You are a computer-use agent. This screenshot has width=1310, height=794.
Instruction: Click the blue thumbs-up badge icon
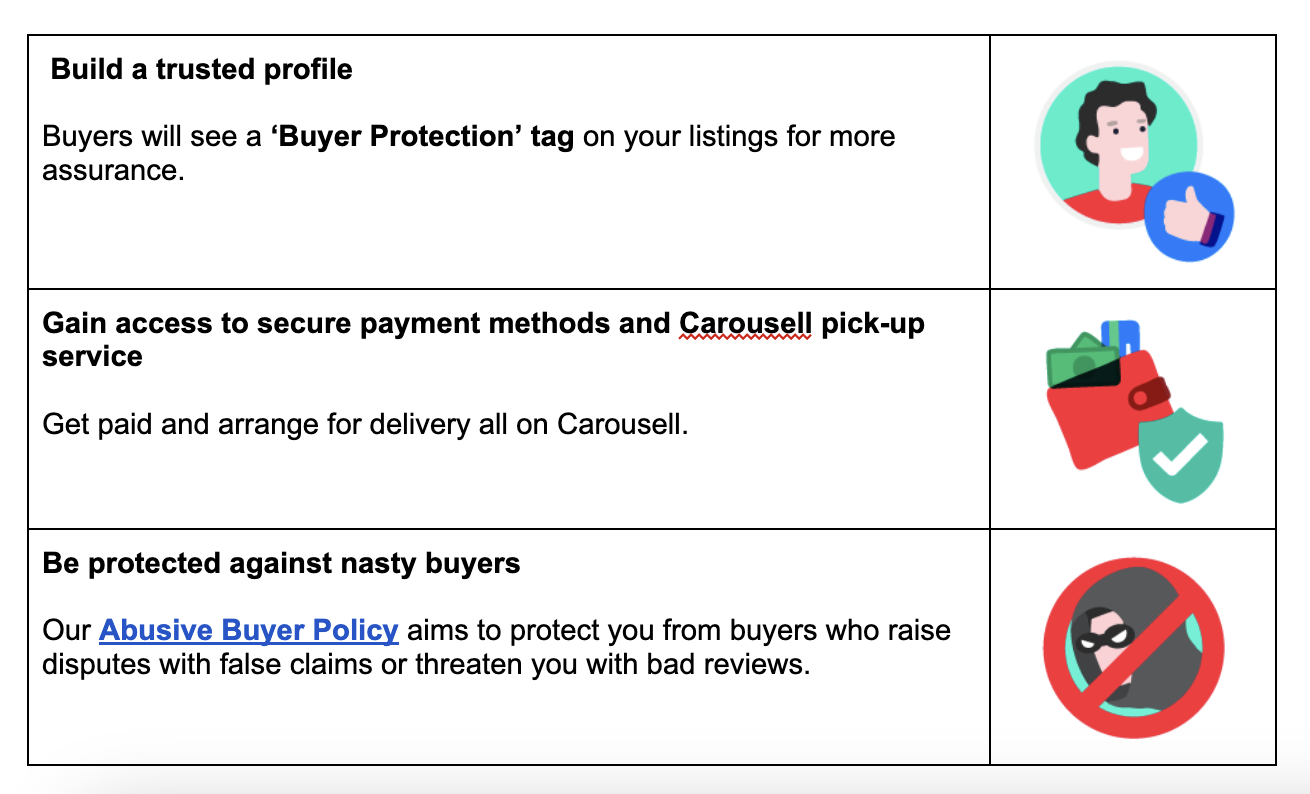[x=1188, y=218]
